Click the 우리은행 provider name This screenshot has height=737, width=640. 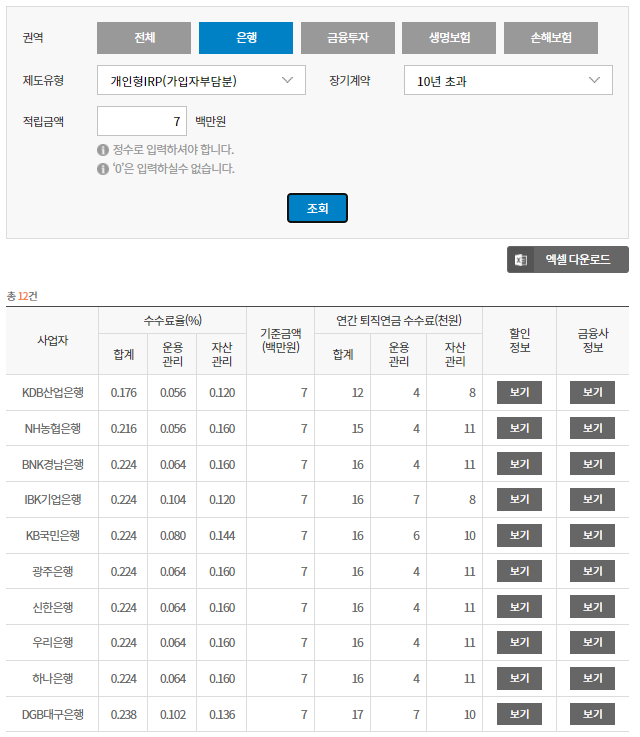[x=53, y=643]
